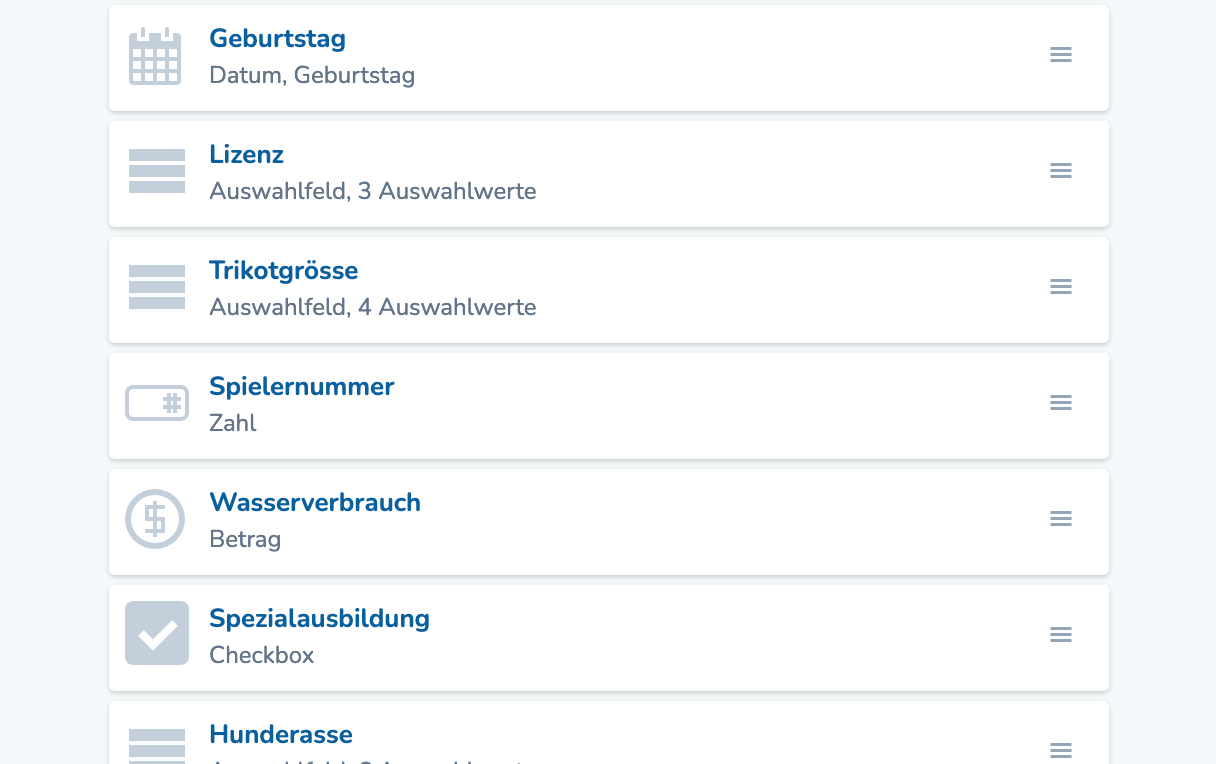The height and width of the screenshot is (764, 1216).
Task: Click the drag handle on the Hunderasse row
Action: (1060, 750)
